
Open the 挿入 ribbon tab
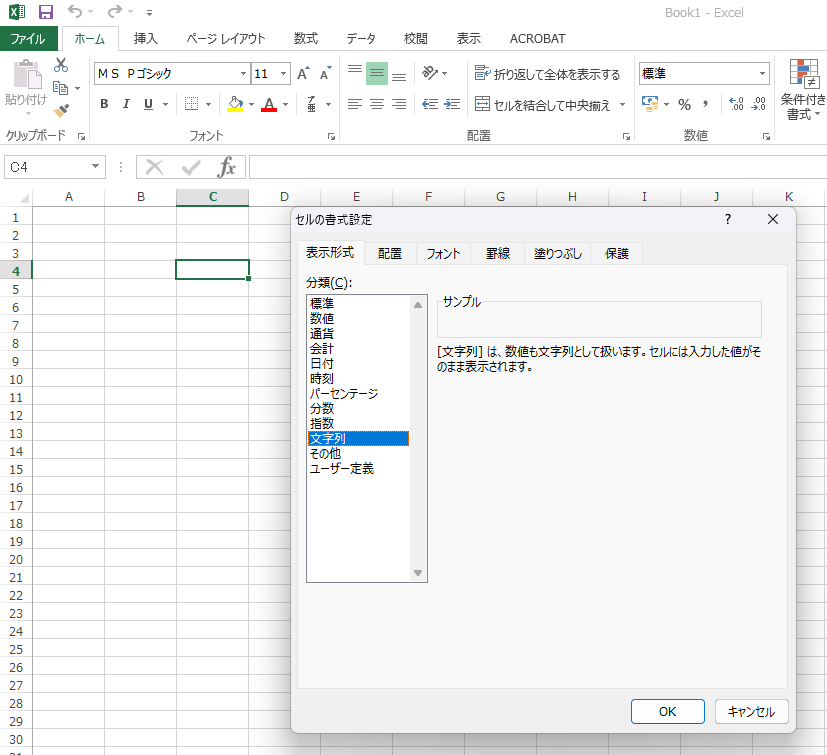pos(146,39)
